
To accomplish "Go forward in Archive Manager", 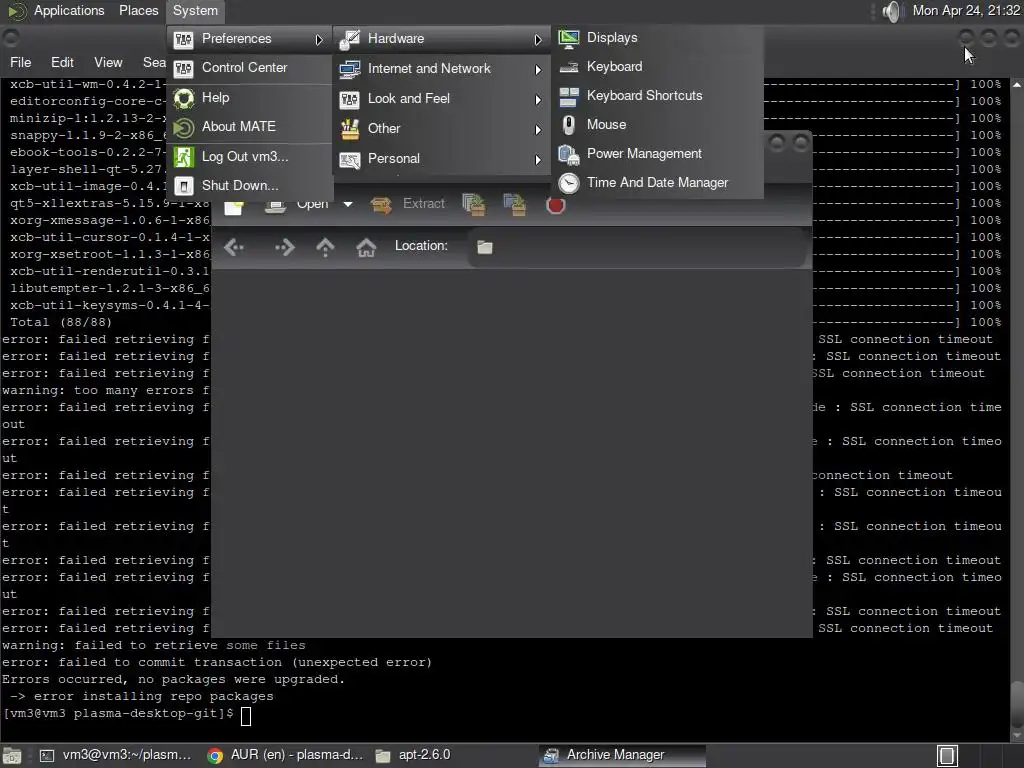I will (x=285, y=248).
